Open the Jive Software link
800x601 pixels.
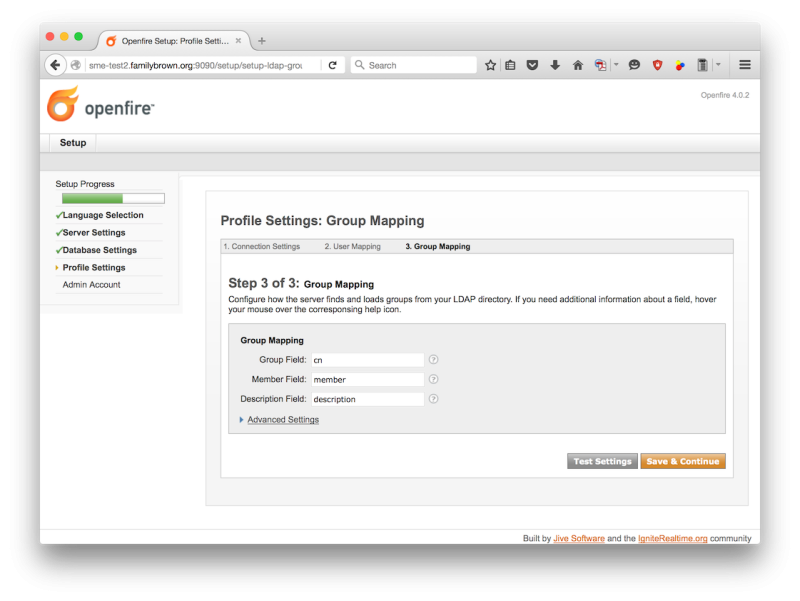pos(579,538)
